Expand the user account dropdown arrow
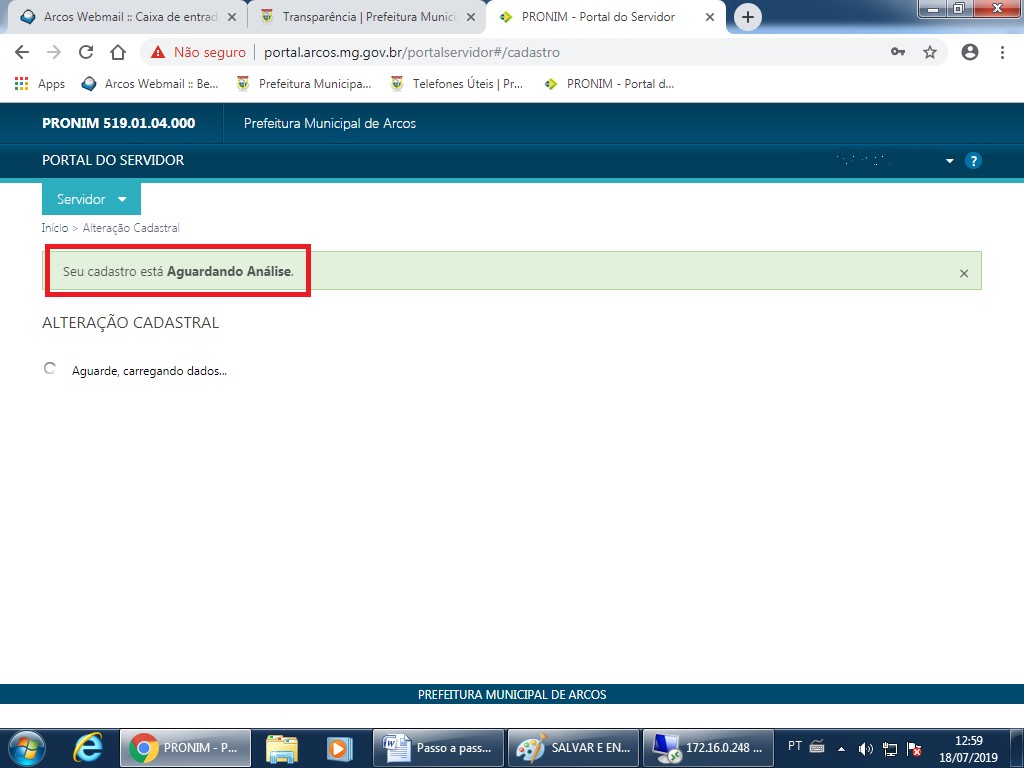 950,161
